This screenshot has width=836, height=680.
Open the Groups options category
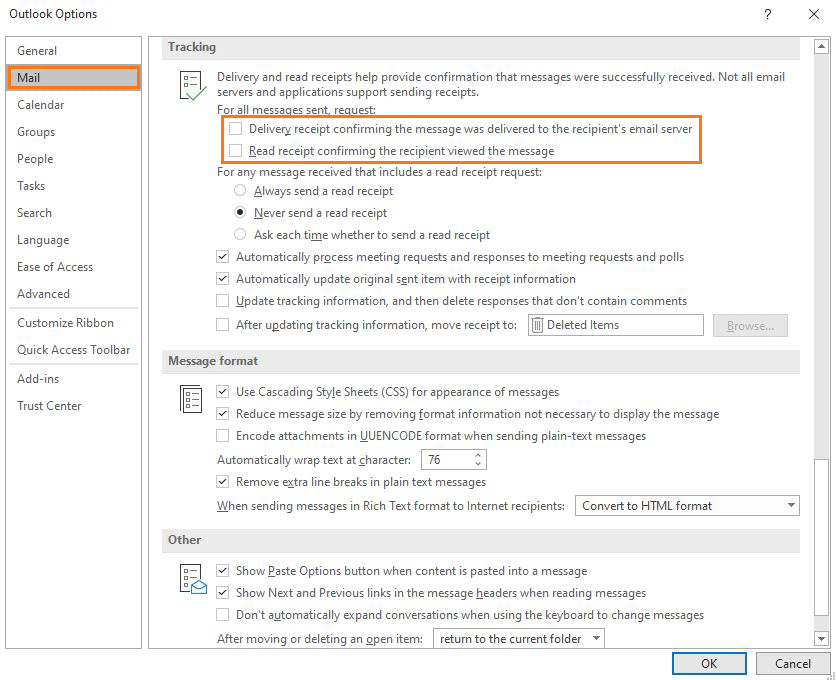point(74,132)
